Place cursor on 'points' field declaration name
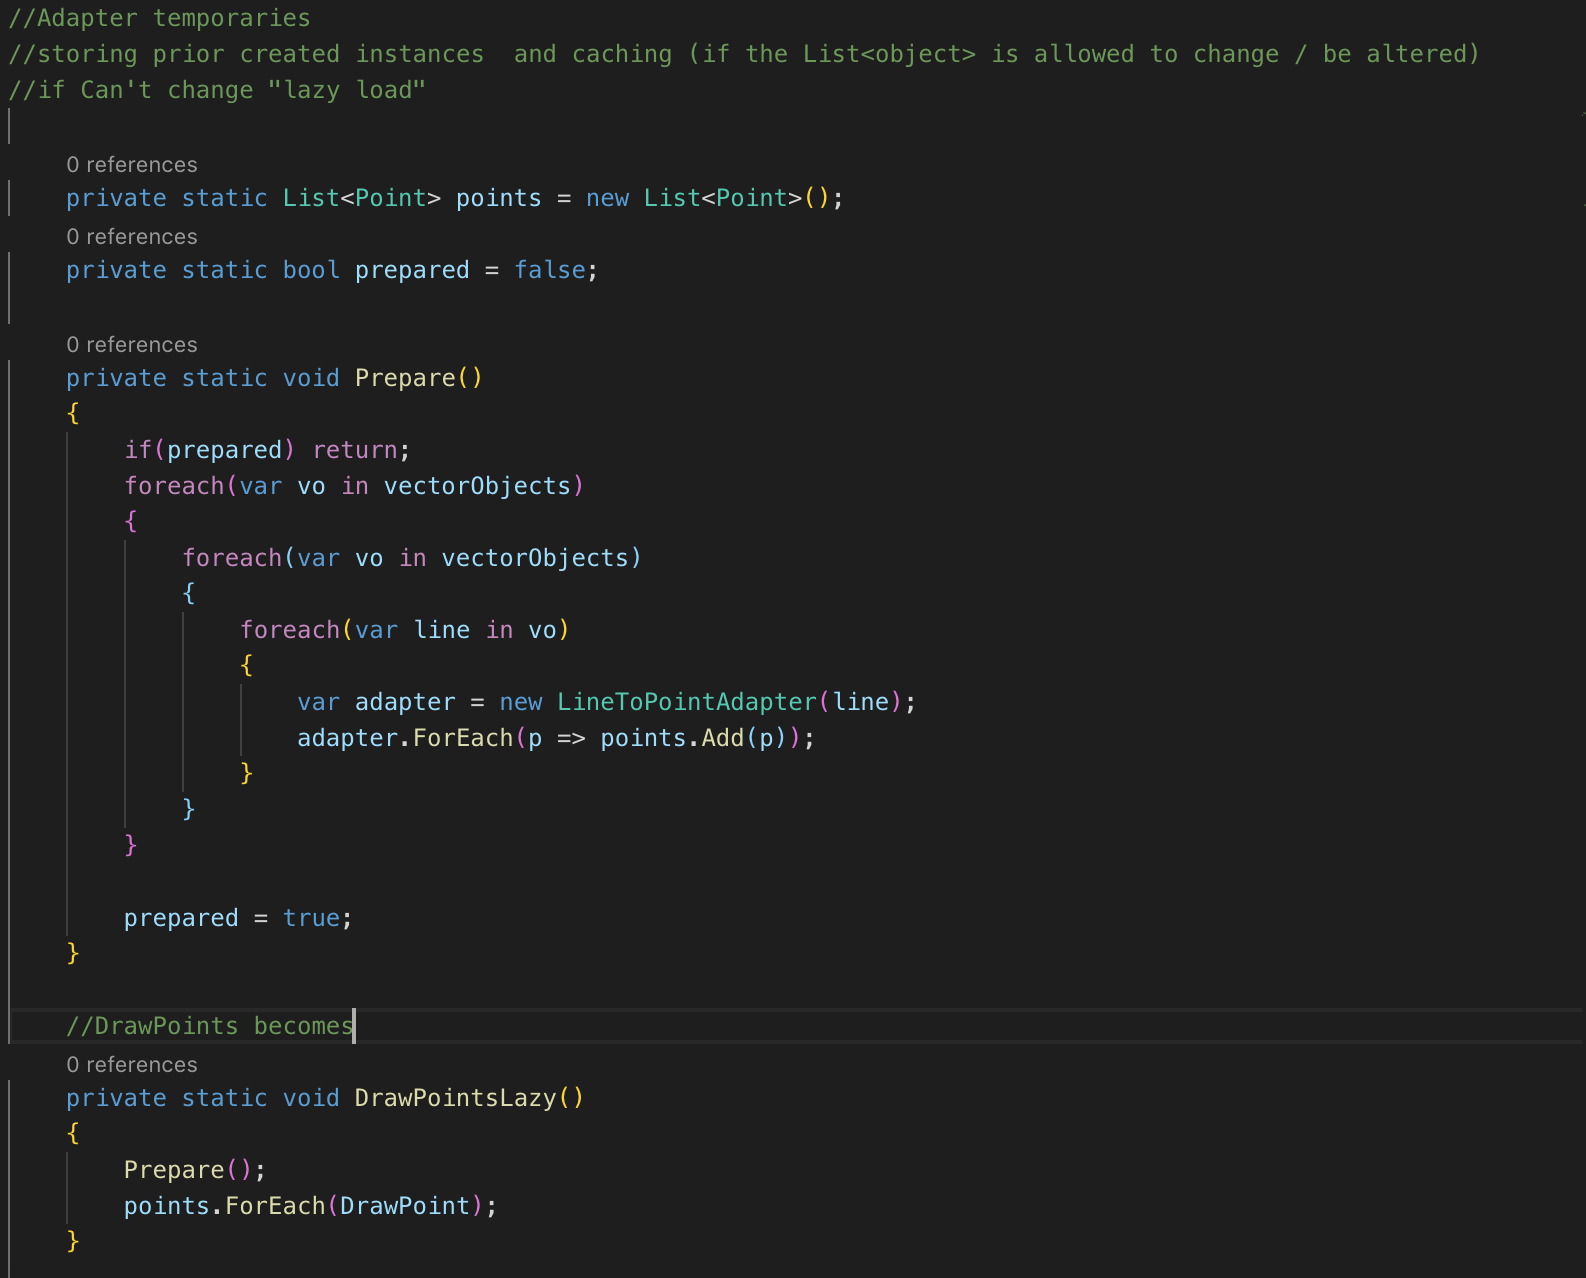This screenshot has width=1586, height=1278. click(498, 198)
